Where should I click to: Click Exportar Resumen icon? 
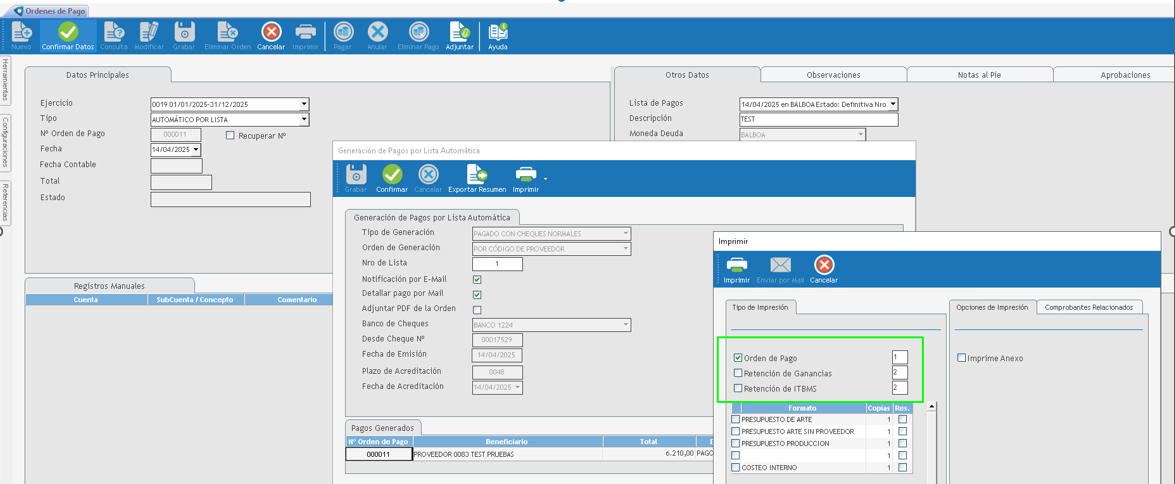tap(477, 178)
